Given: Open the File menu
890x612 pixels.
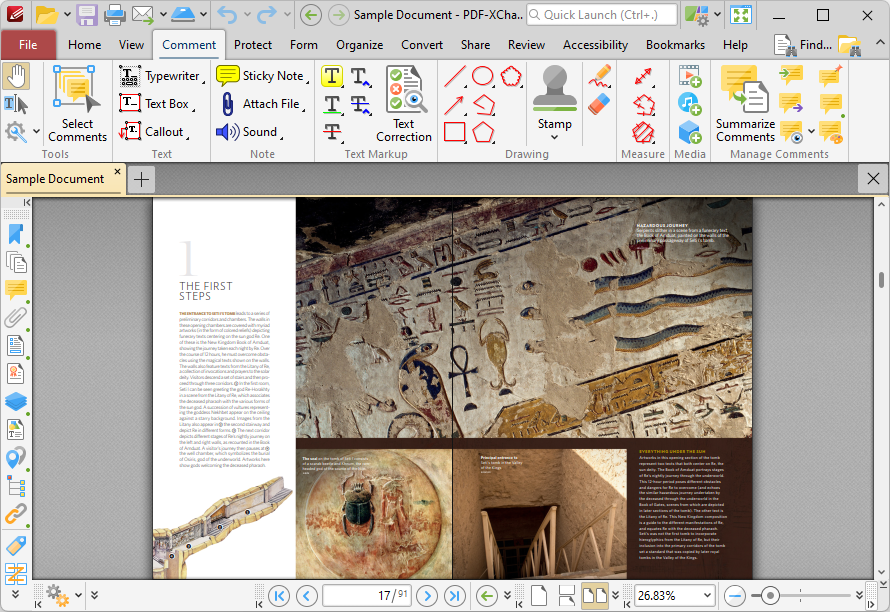Looking at the screenshot, I should 28,45.
